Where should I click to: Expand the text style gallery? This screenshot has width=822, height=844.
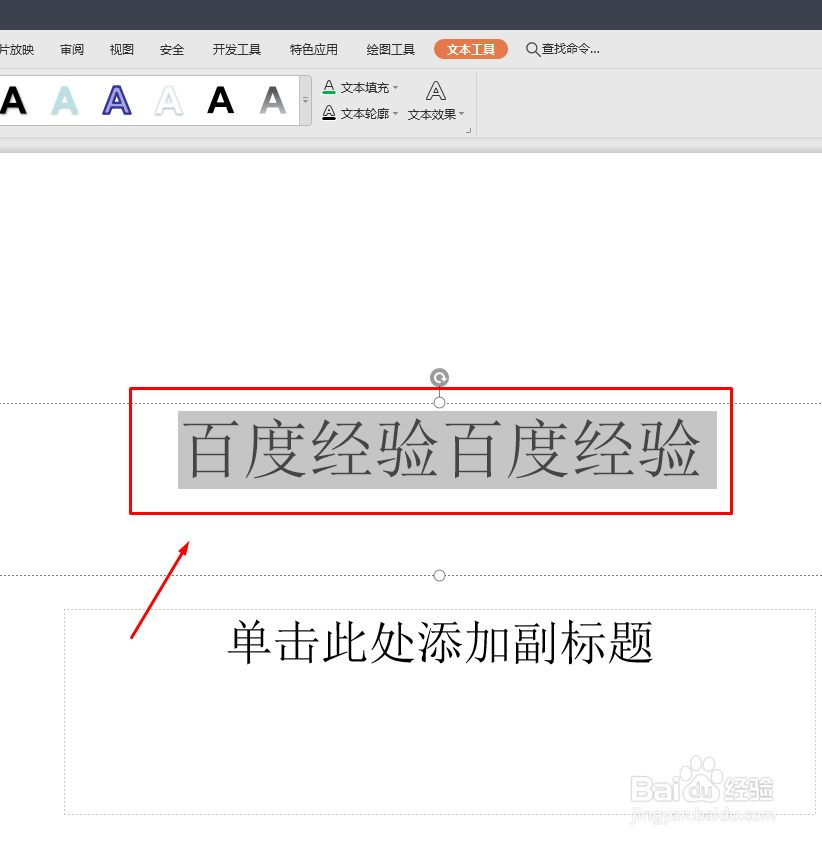tap(305, 101)
